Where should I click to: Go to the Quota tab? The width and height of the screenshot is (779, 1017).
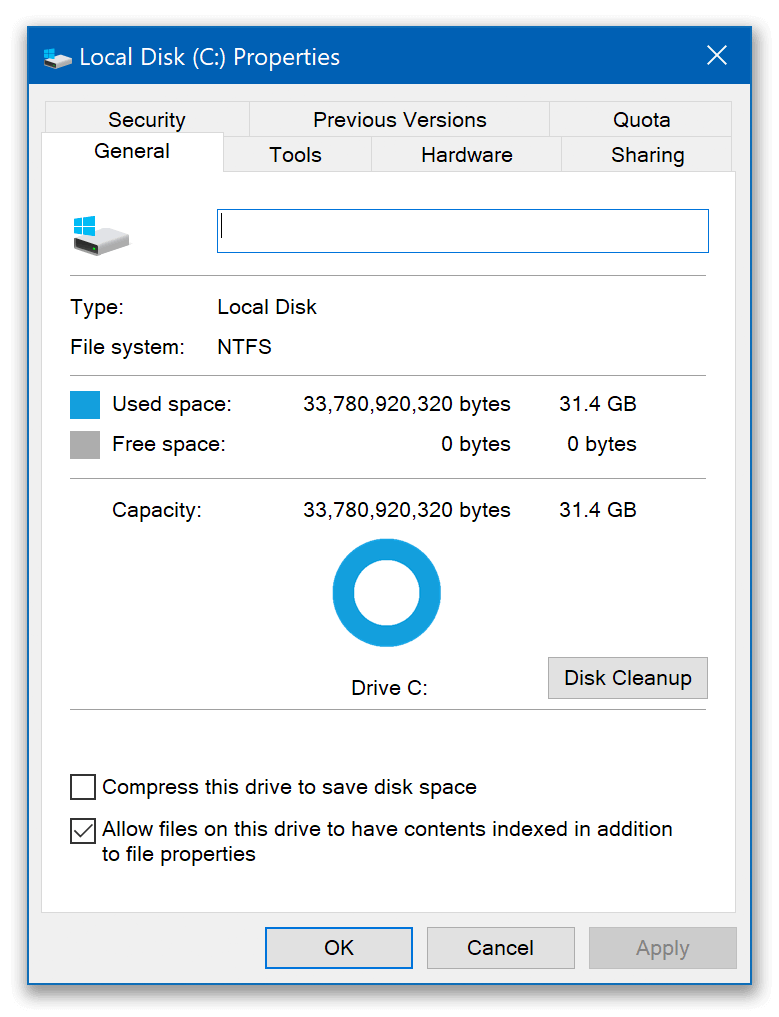click(641, 120)
